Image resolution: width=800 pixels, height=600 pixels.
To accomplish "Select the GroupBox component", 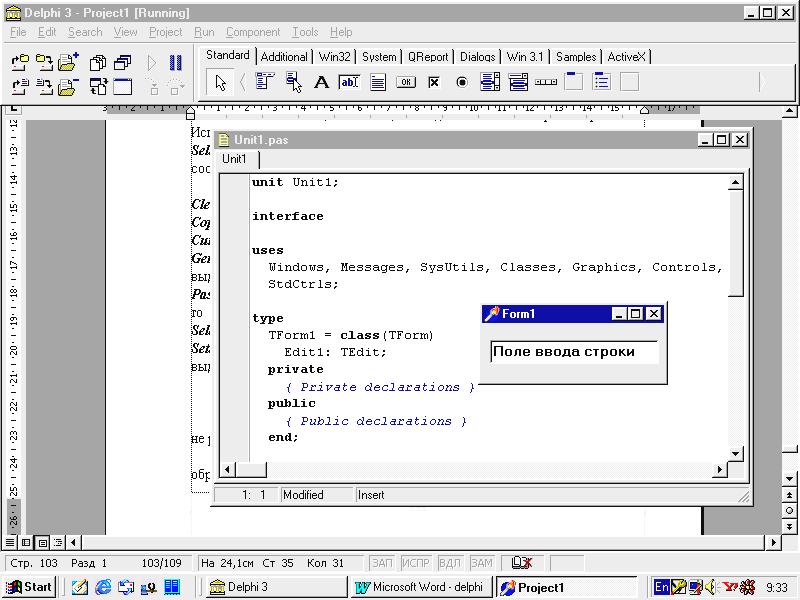I will click(574, 82).
